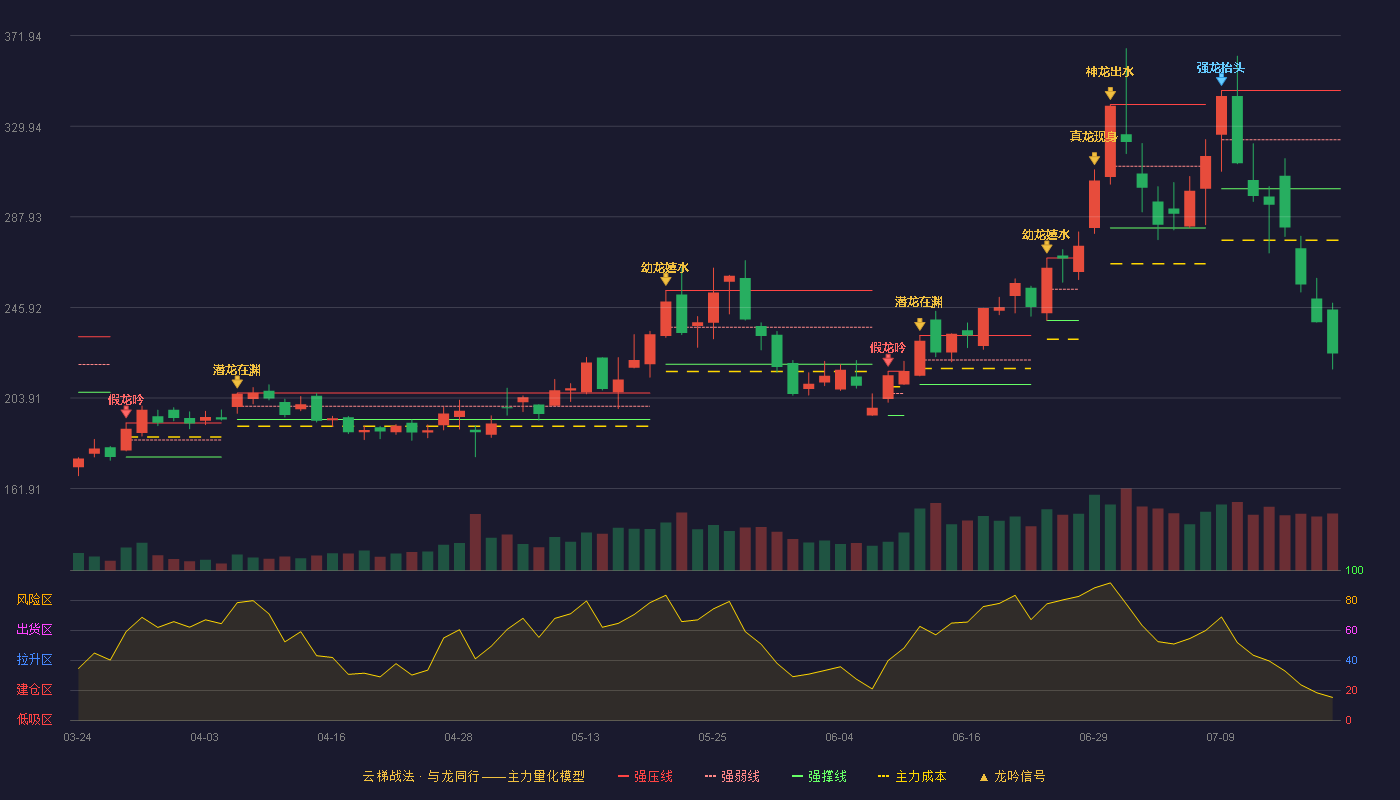Select the 风险区 zone label
The image size is (1400, 800).
[35, 600]
